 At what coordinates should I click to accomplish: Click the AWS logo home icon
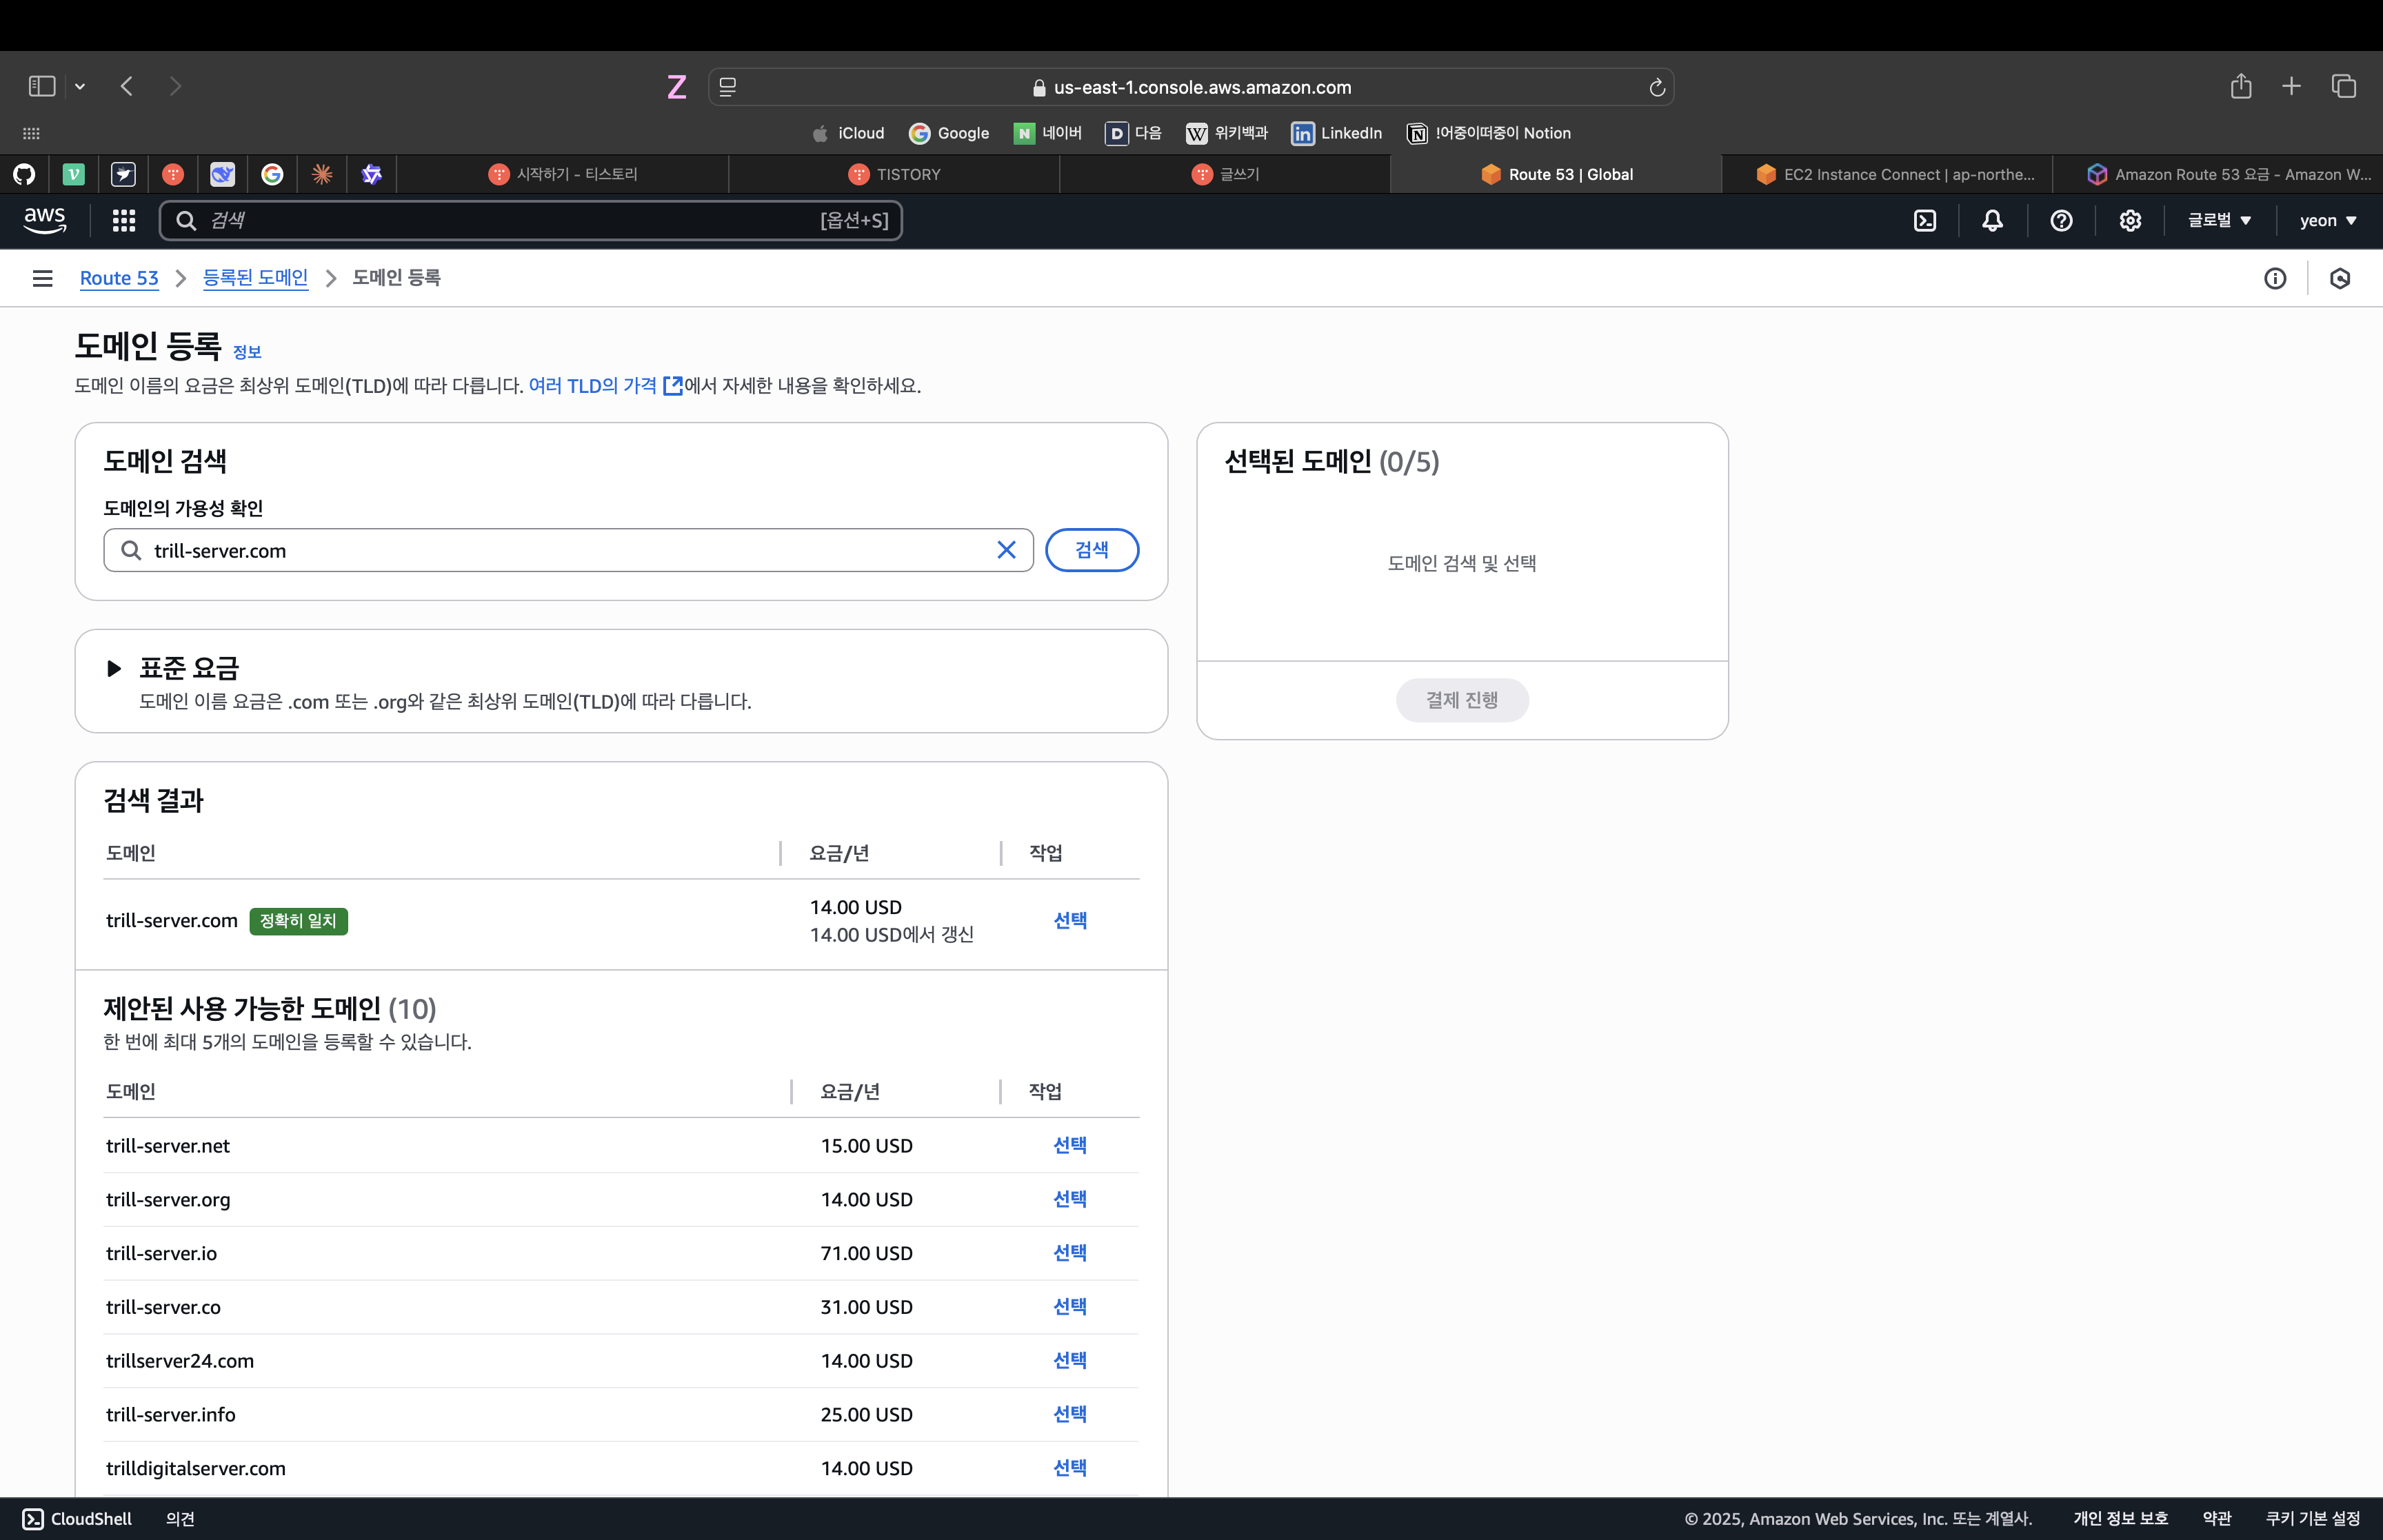(45, 221)
